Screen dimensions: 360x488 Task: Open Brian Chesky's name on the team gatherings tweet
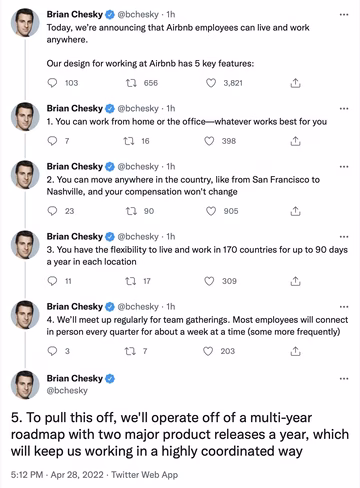(x=75, y=306)
